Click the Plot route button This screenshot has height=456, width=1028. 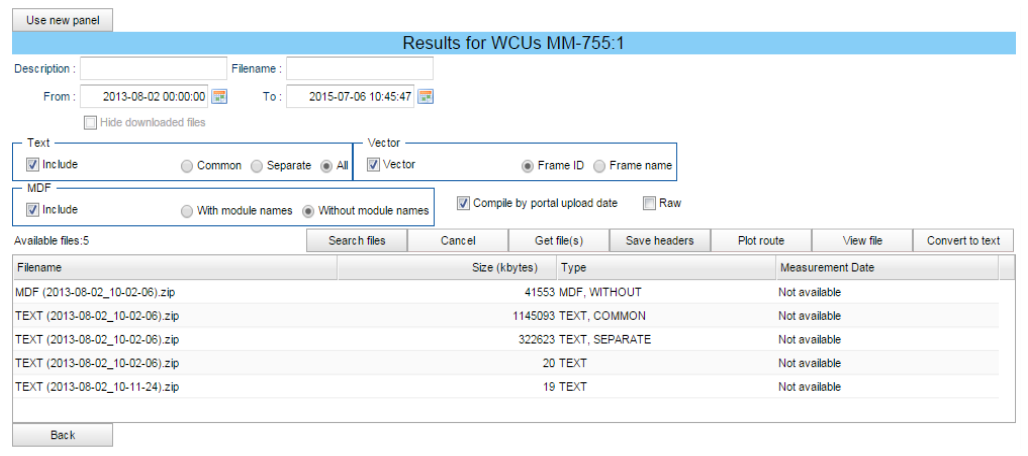(x=760, y=241)
